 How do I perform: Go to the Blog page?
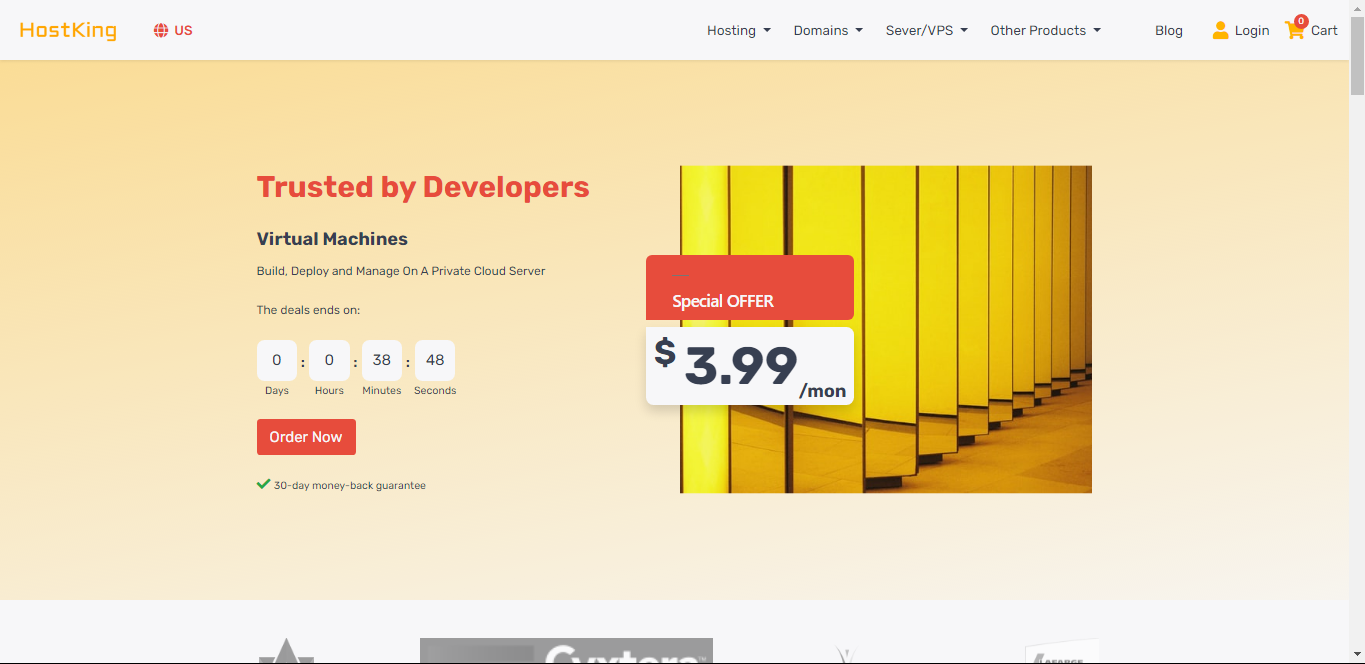click(1168, 30)
